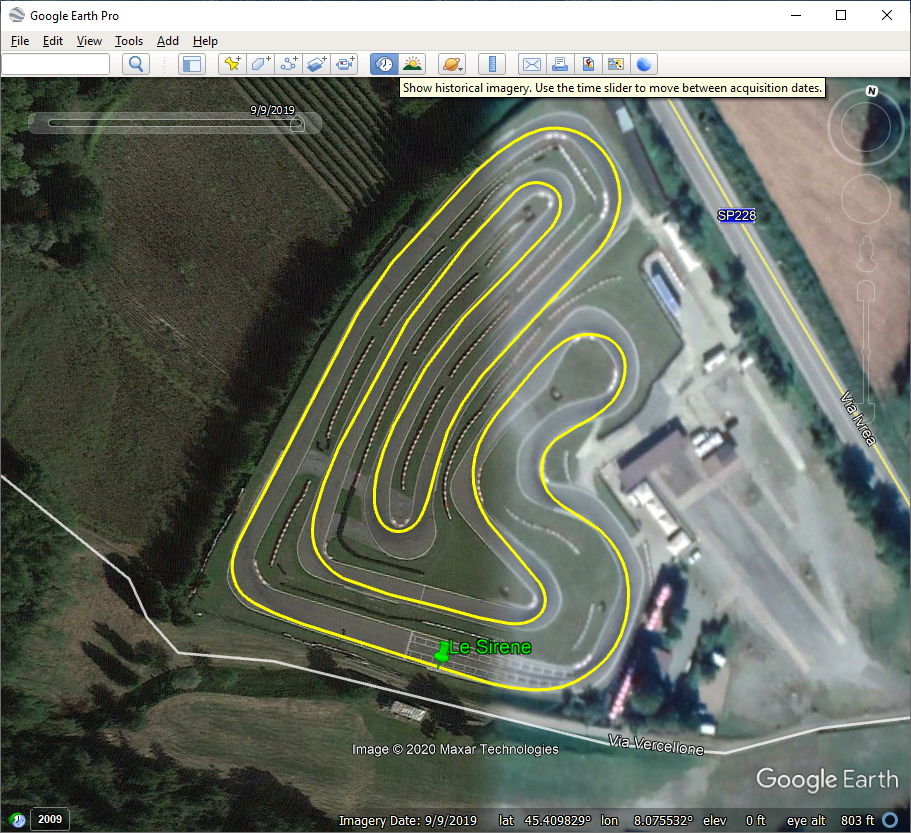911x833 pixels.
Task: Minimize the Google Earth Pro window
Action: pyautogui.click(x=796, y=15)
